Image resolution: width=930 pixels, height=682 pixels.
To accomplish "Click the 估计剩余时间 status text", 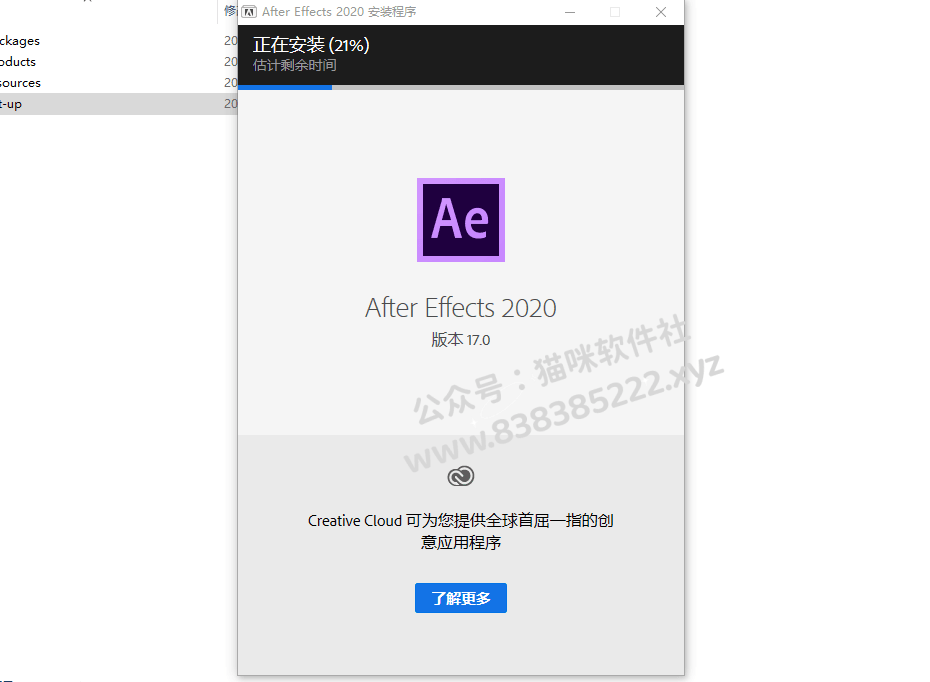I will [295, 65].
